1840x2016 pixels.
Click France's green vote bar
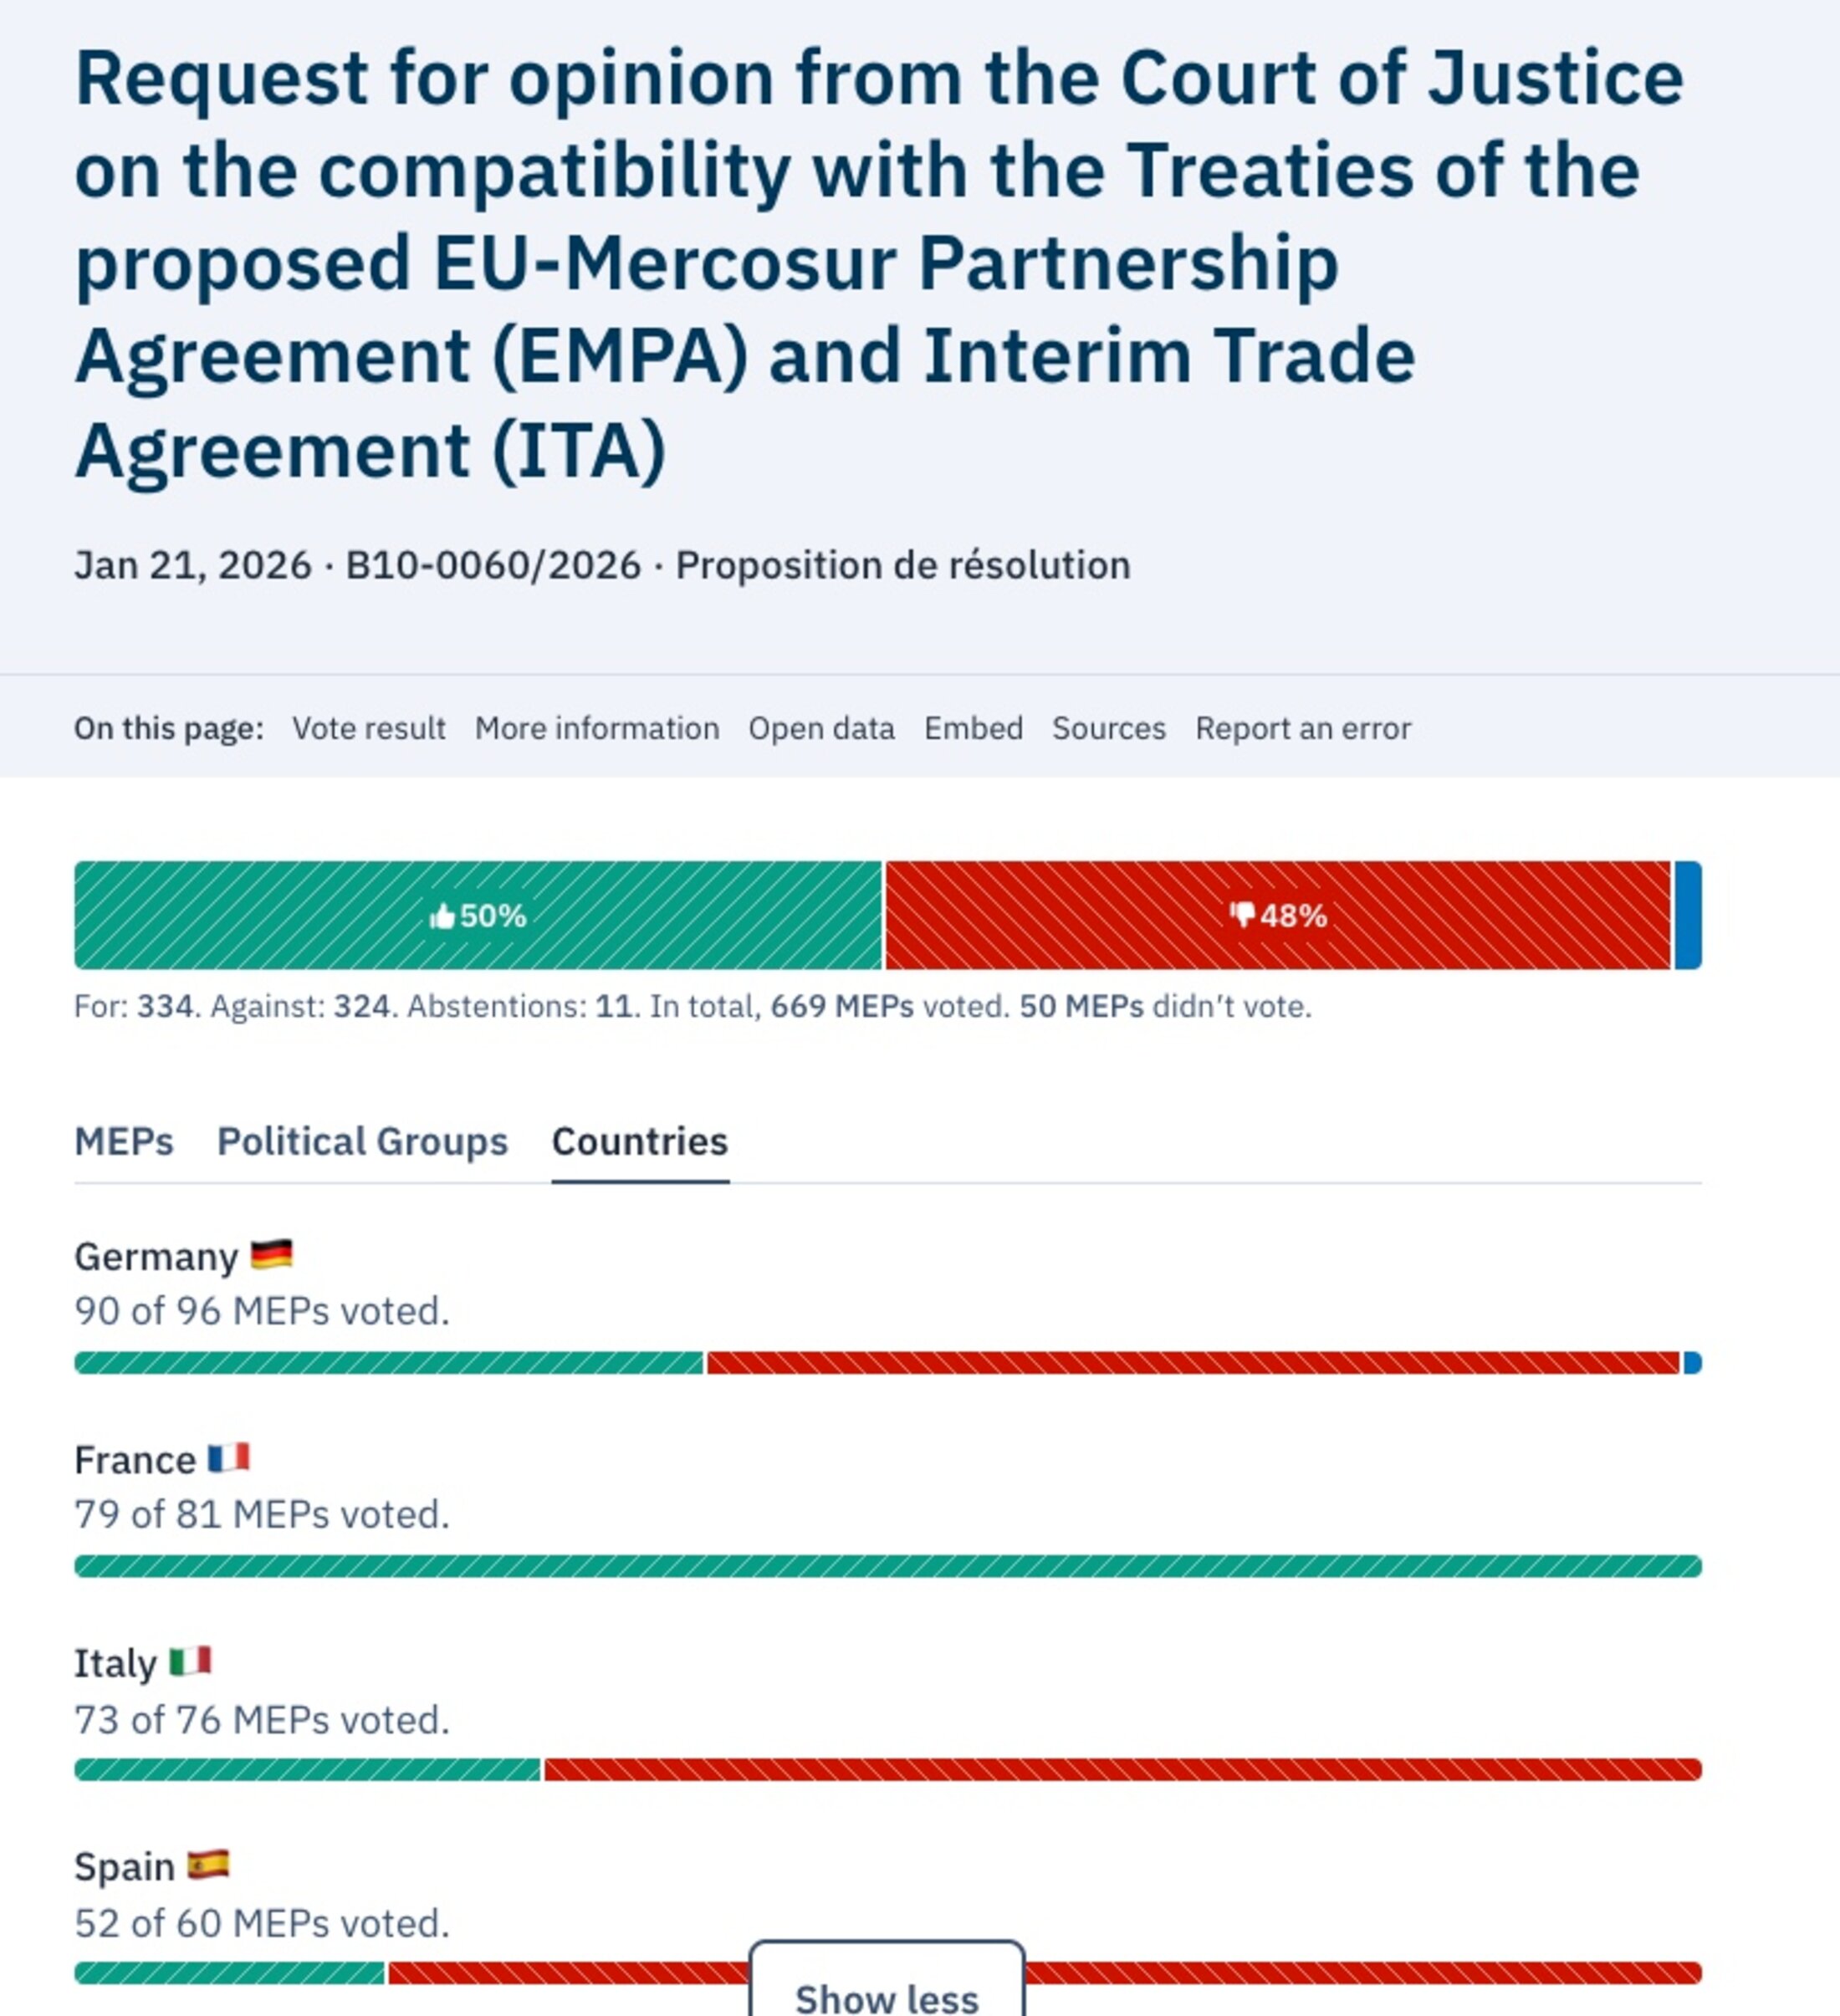coord(888,1566)
